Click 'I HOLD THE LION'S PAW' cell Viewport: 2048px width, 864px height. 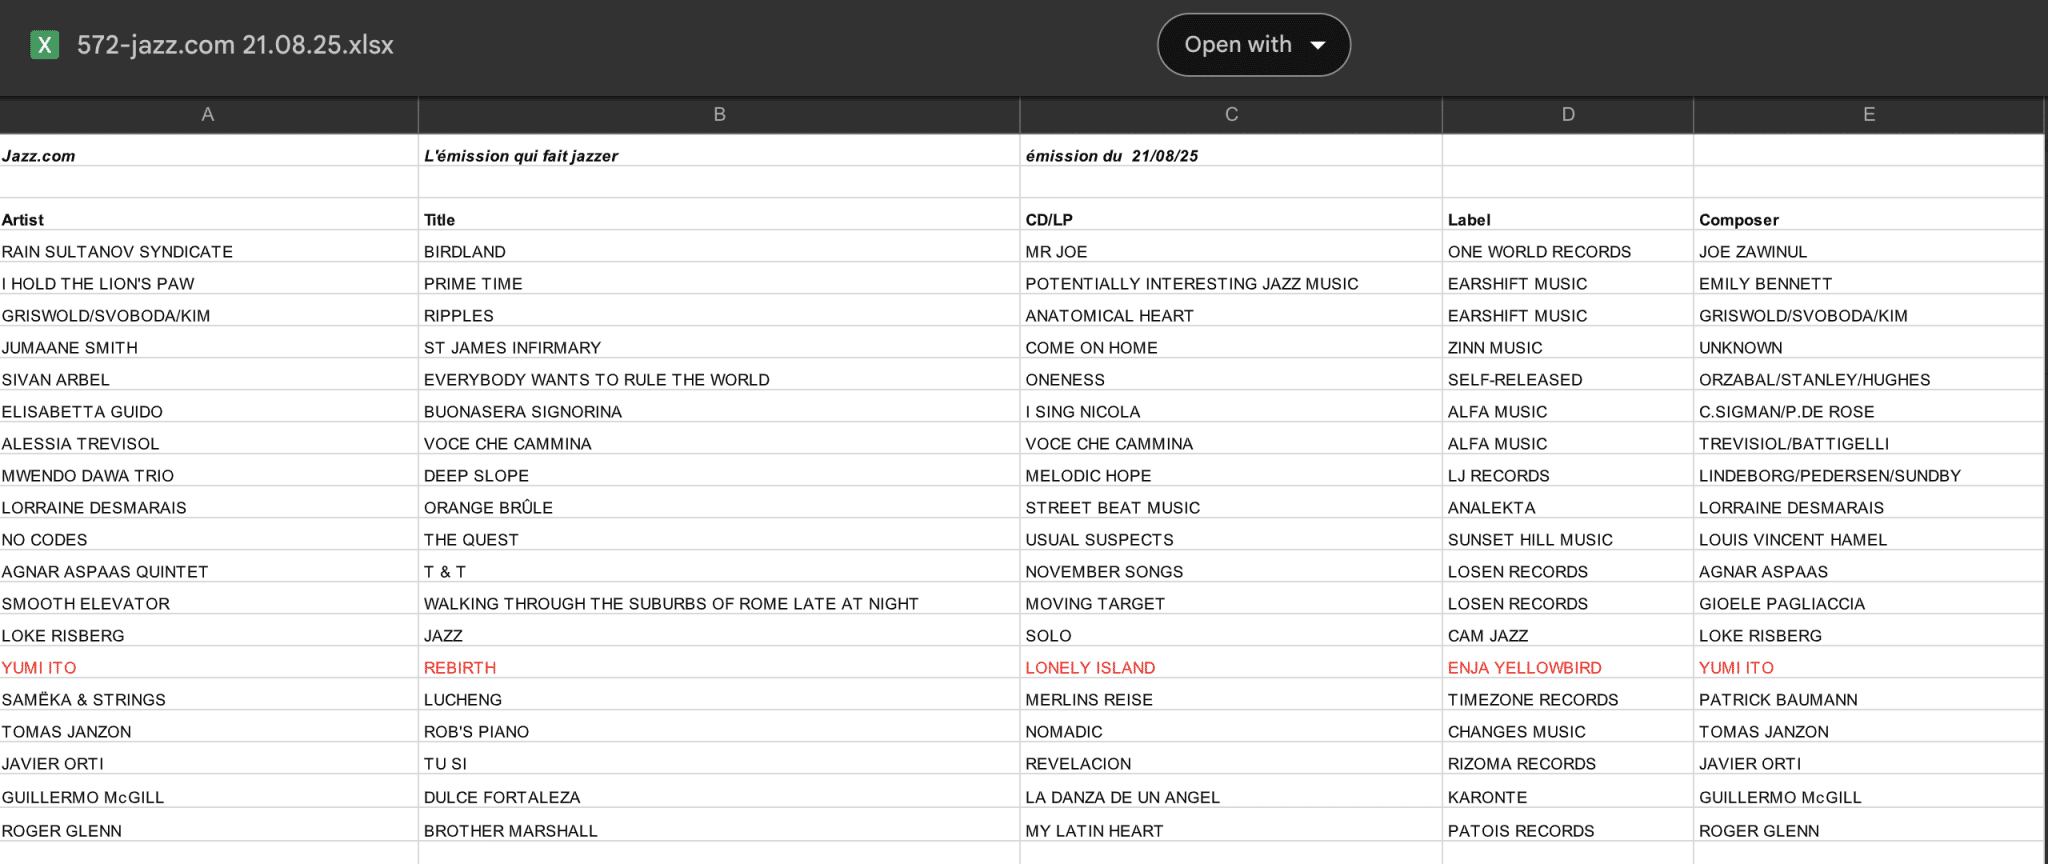click(x=208, y=279)
